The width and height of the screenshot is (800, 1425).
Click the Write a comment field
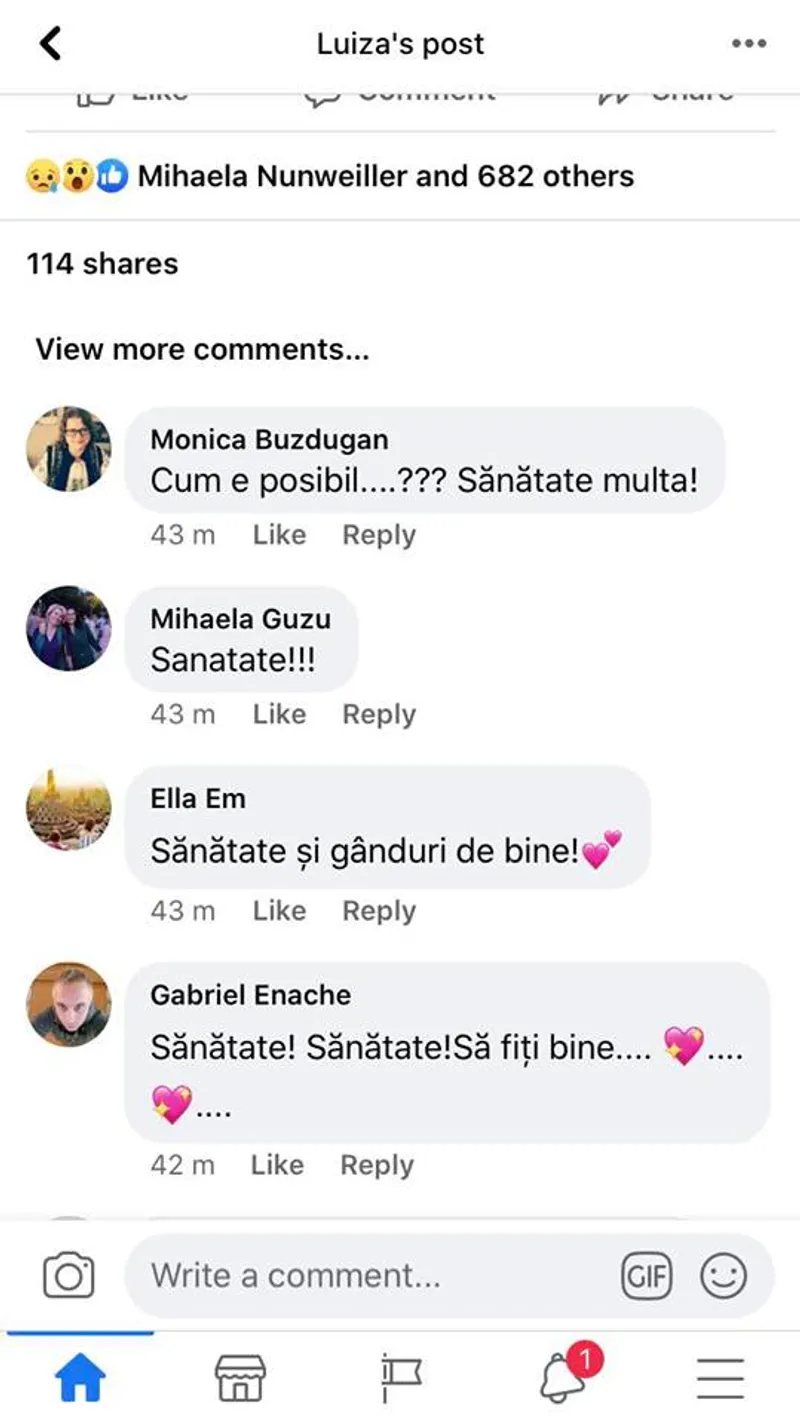point(370,1275)
